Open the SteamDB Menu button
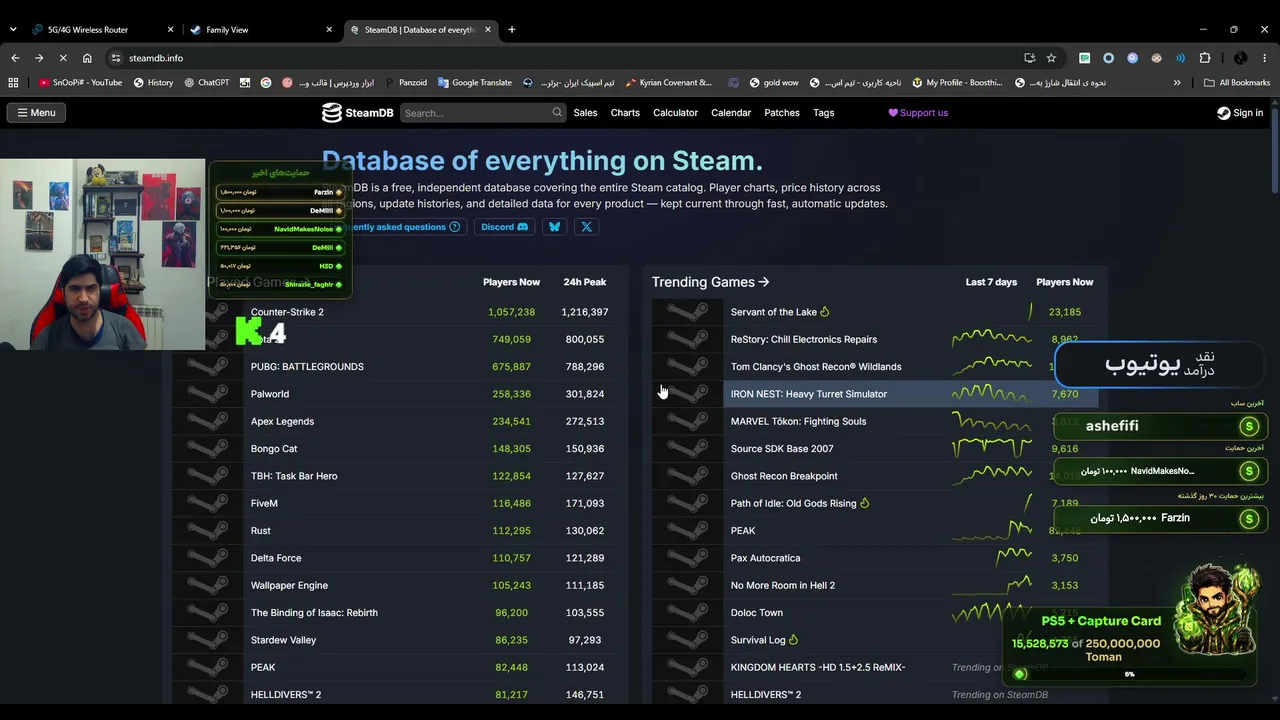1280x720 pixels. point(36,113)
